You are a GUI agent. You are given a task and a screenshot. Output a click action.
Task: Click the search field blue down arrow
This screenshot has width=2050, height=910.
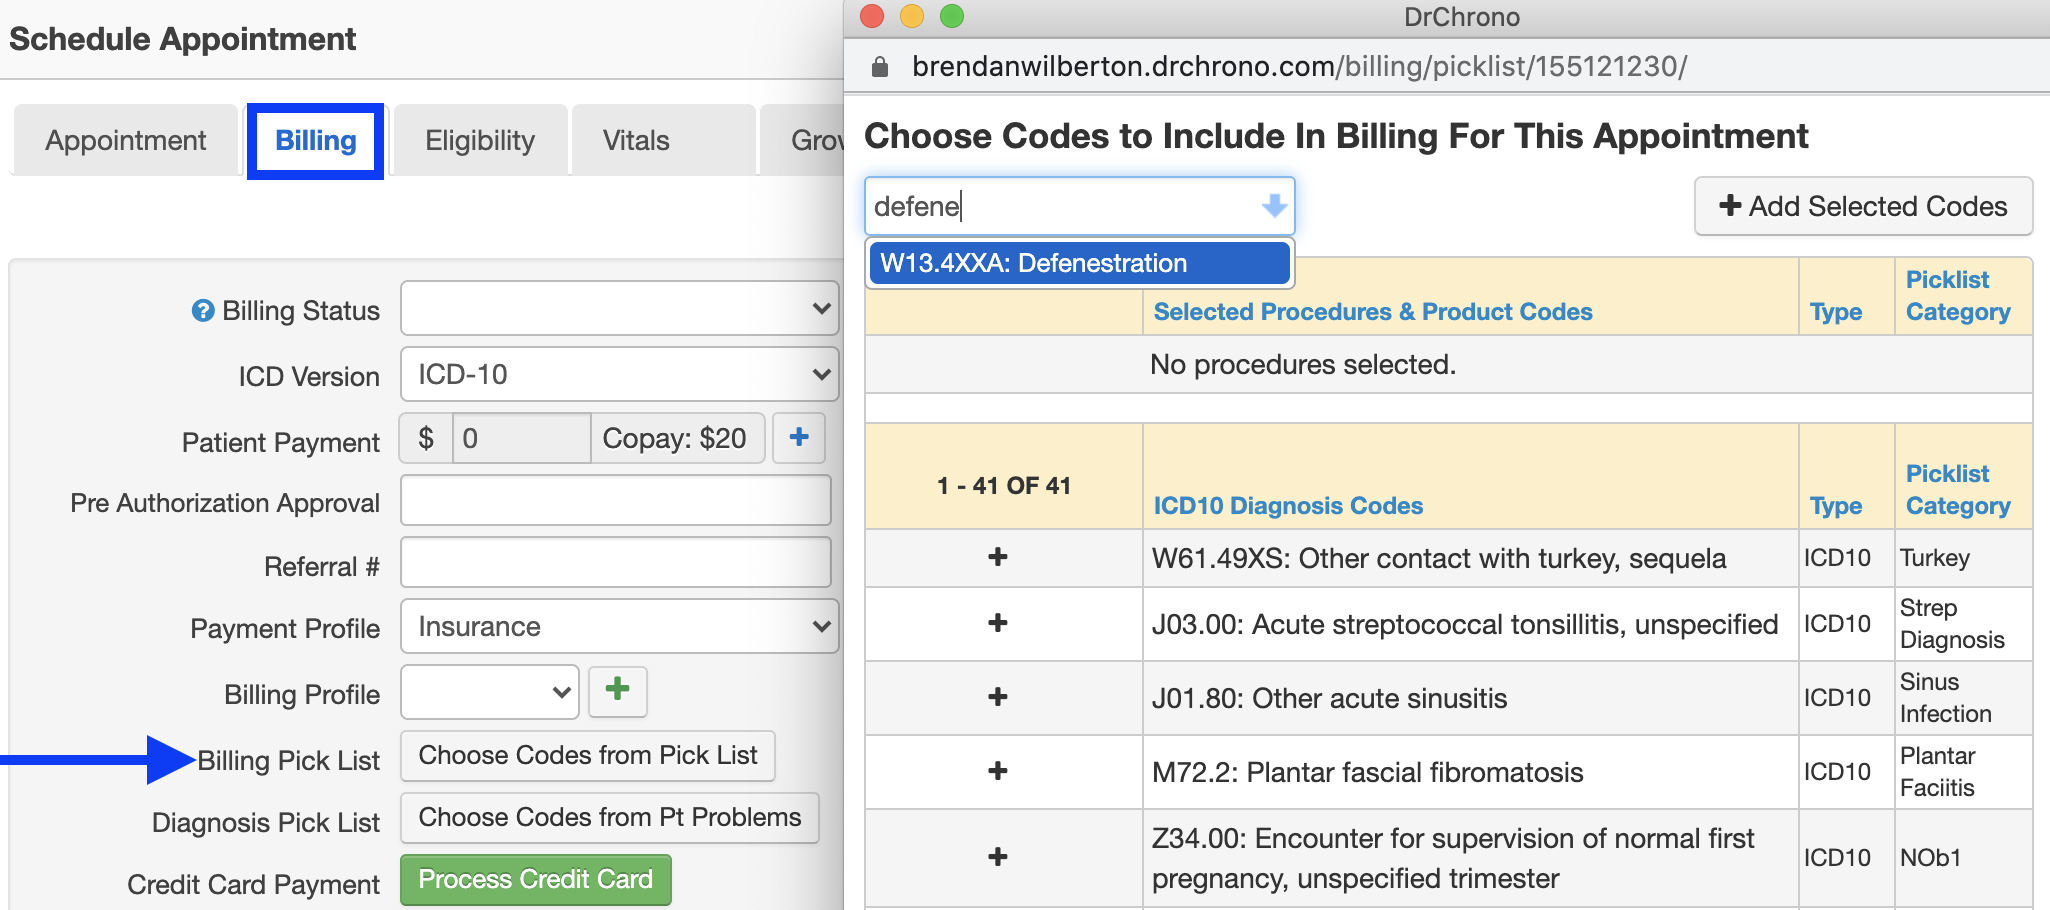1274,206
